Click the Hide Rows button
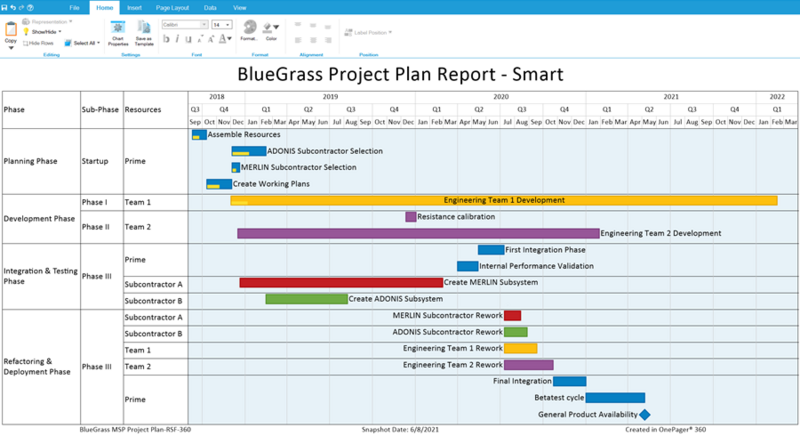This screenshot has width=800, height=436. [x=38, y=43]
